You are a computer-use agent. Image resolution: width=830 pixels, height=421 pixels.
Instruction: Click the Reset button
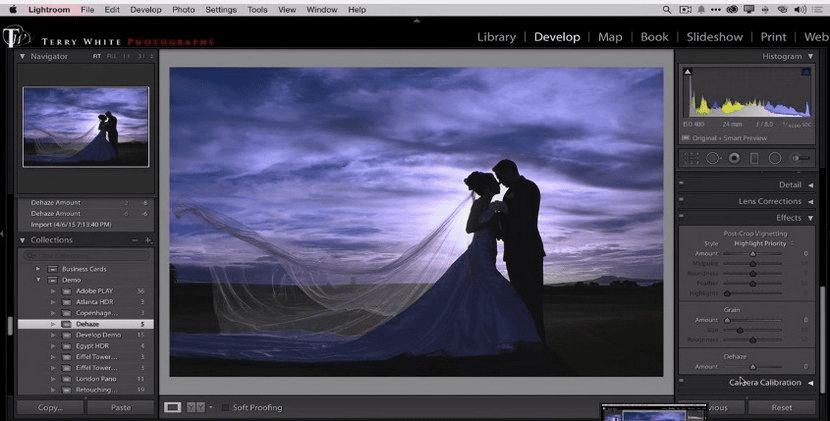[780, 407]
